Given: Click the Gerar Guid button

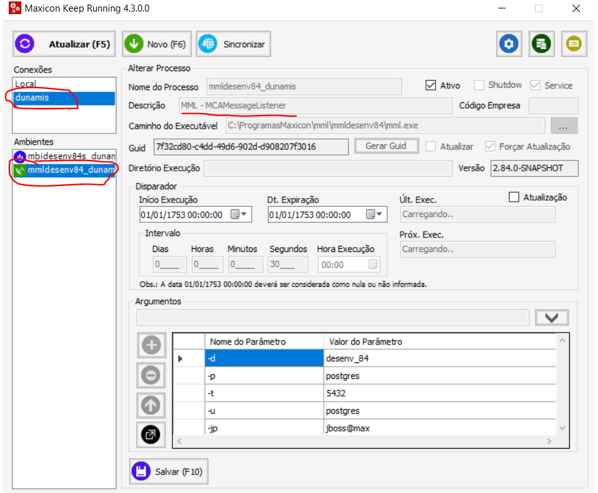Looking at the screenshot, I should (386, 146).
